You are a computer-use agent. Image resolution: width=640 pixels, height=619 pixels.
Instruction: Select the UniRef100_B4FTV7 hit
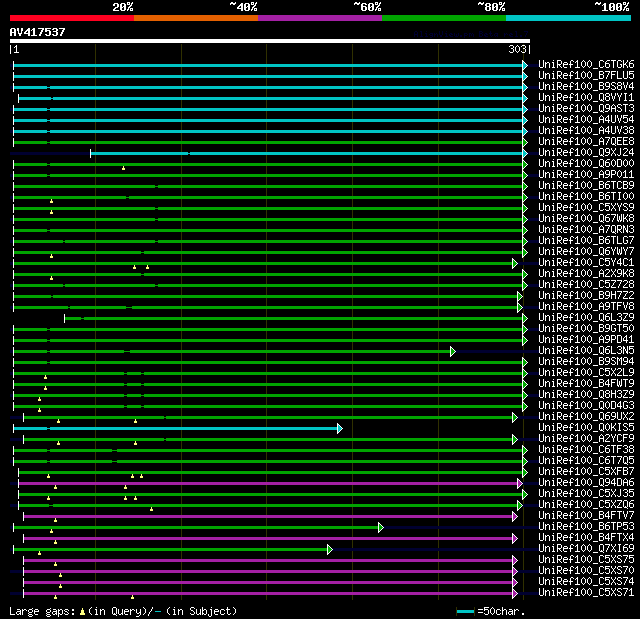586,516
